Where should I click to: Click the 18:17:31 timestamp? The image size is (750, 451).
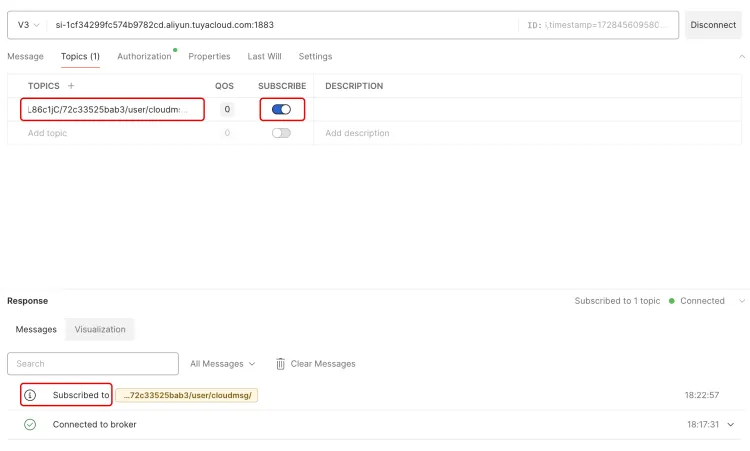(x=703, y=424)
